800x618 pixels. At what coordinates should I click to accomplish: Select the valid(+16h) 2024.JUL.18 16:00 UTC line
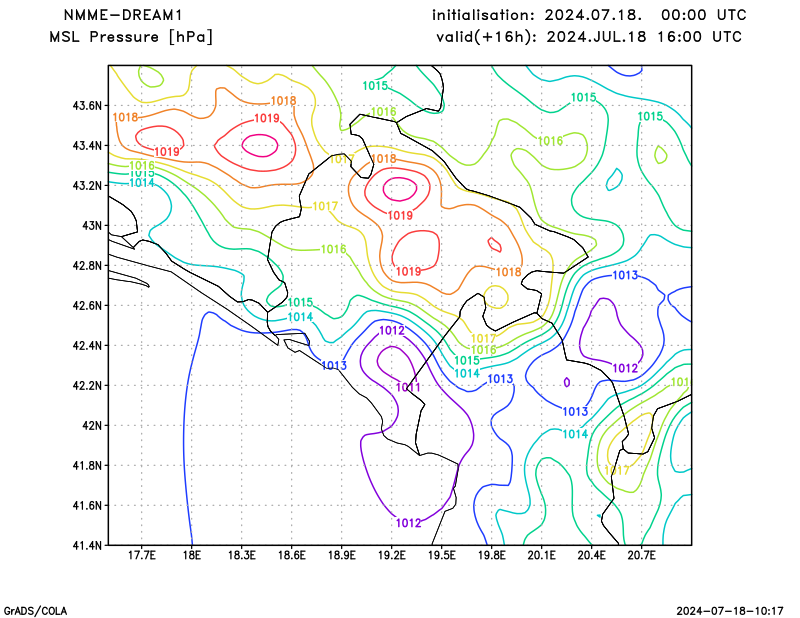click(x=589, y=37)
